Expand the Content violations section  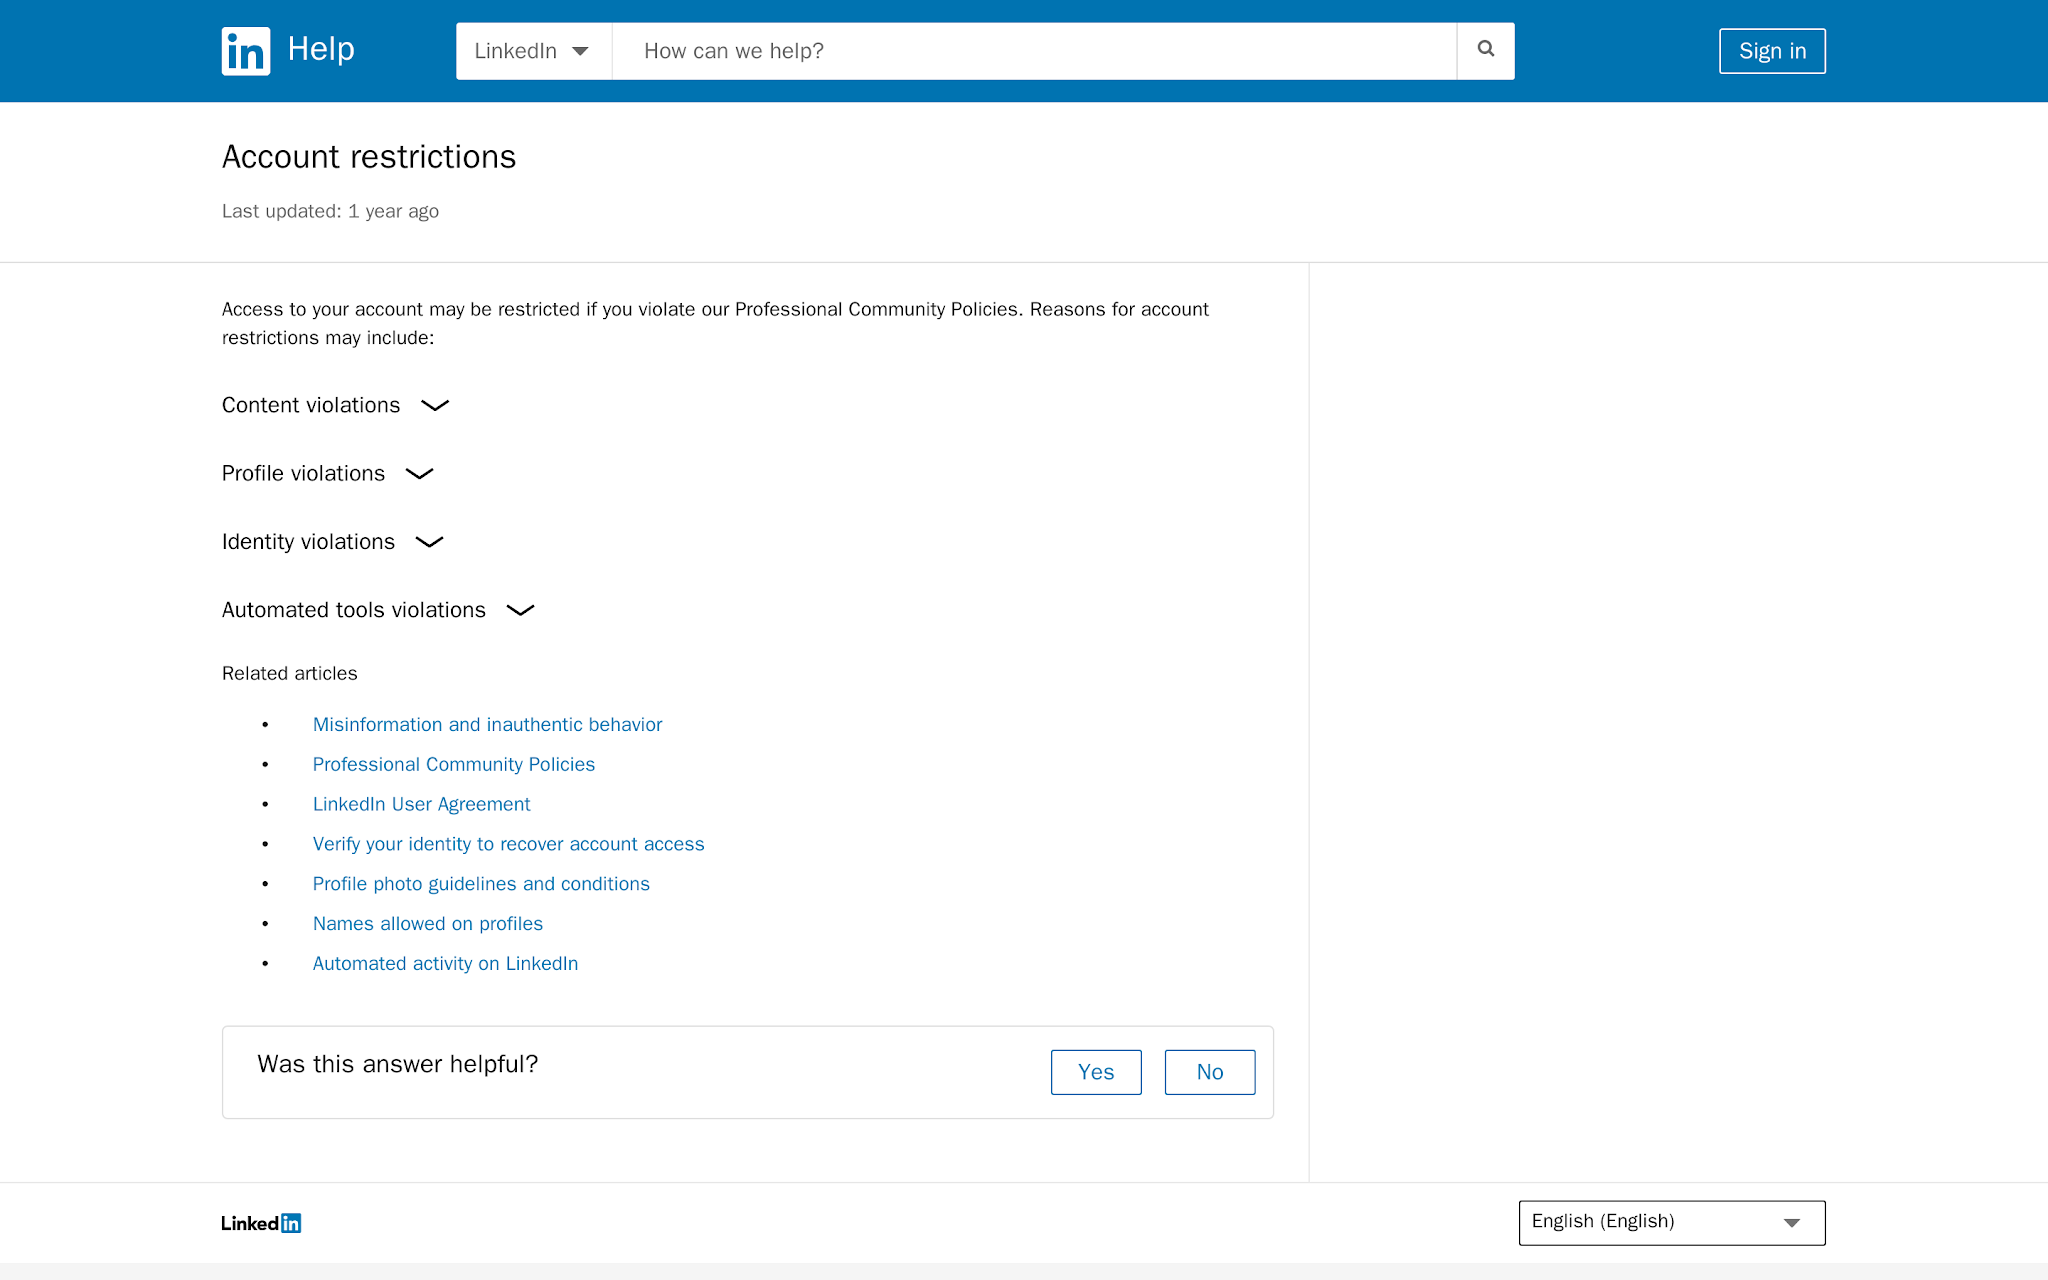point(336,405)
